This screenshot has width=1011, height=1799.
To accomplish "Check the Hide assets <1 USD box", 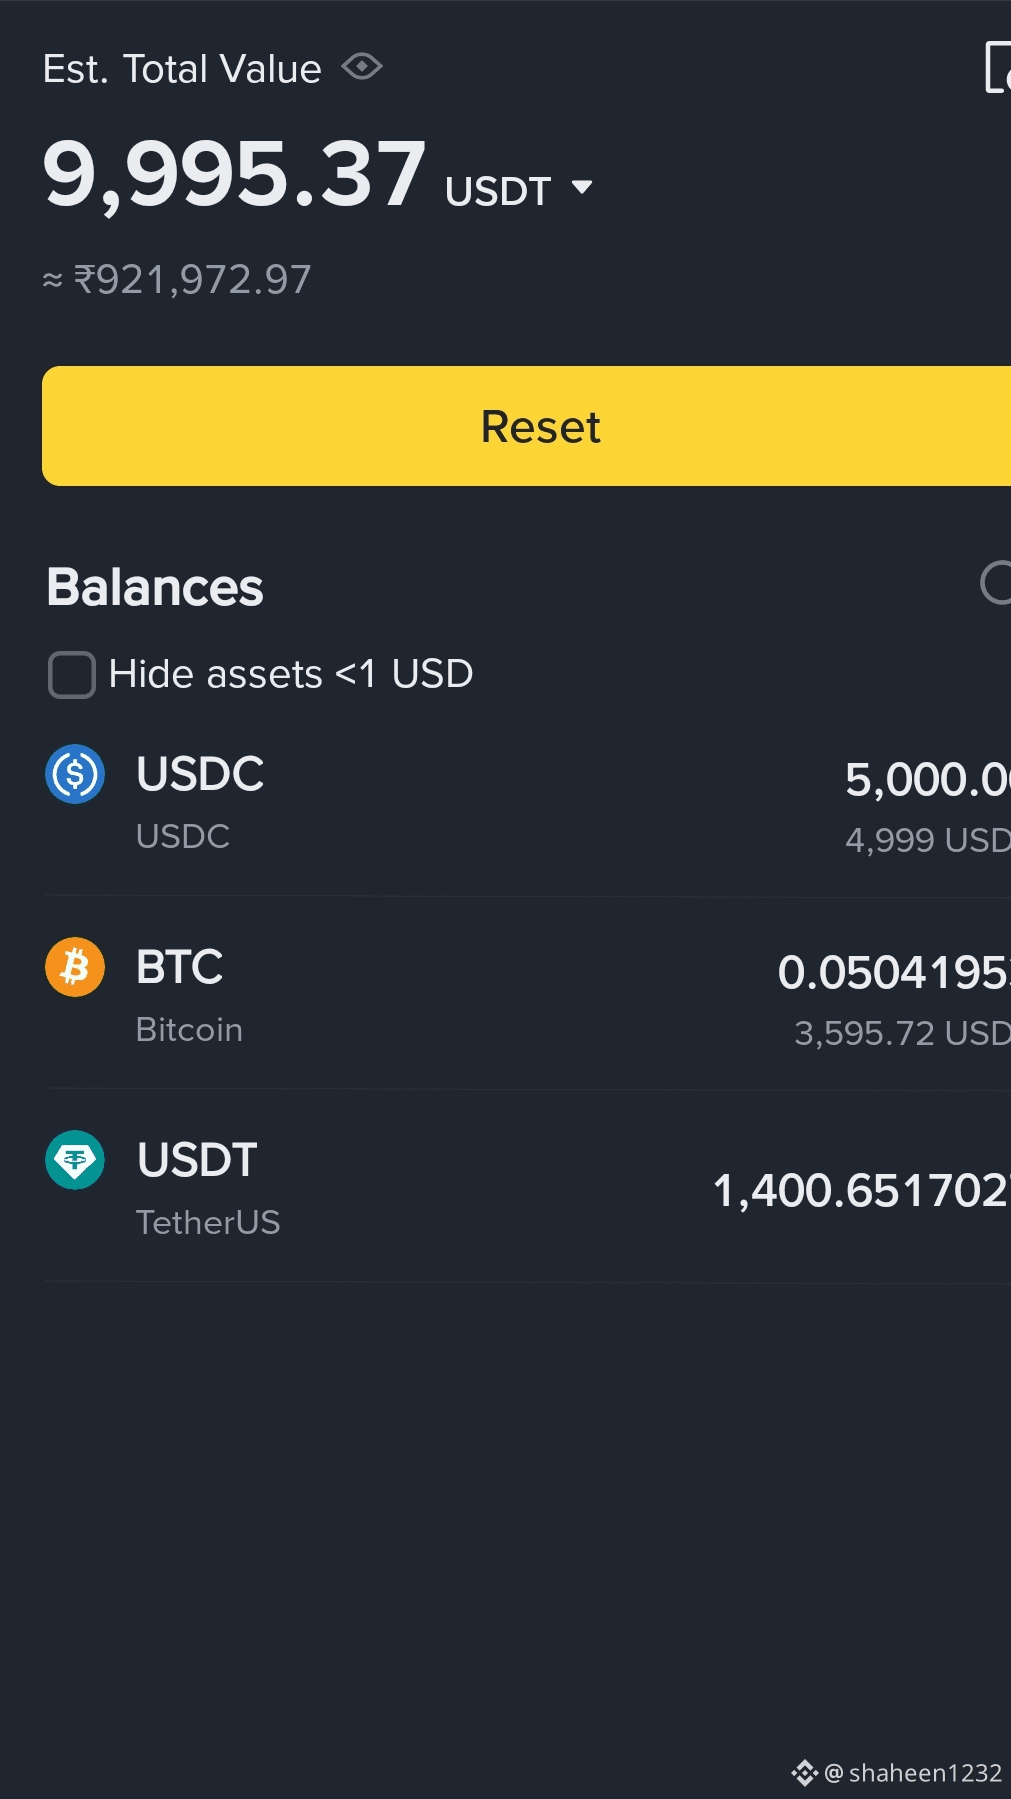I will coord(72,674).
